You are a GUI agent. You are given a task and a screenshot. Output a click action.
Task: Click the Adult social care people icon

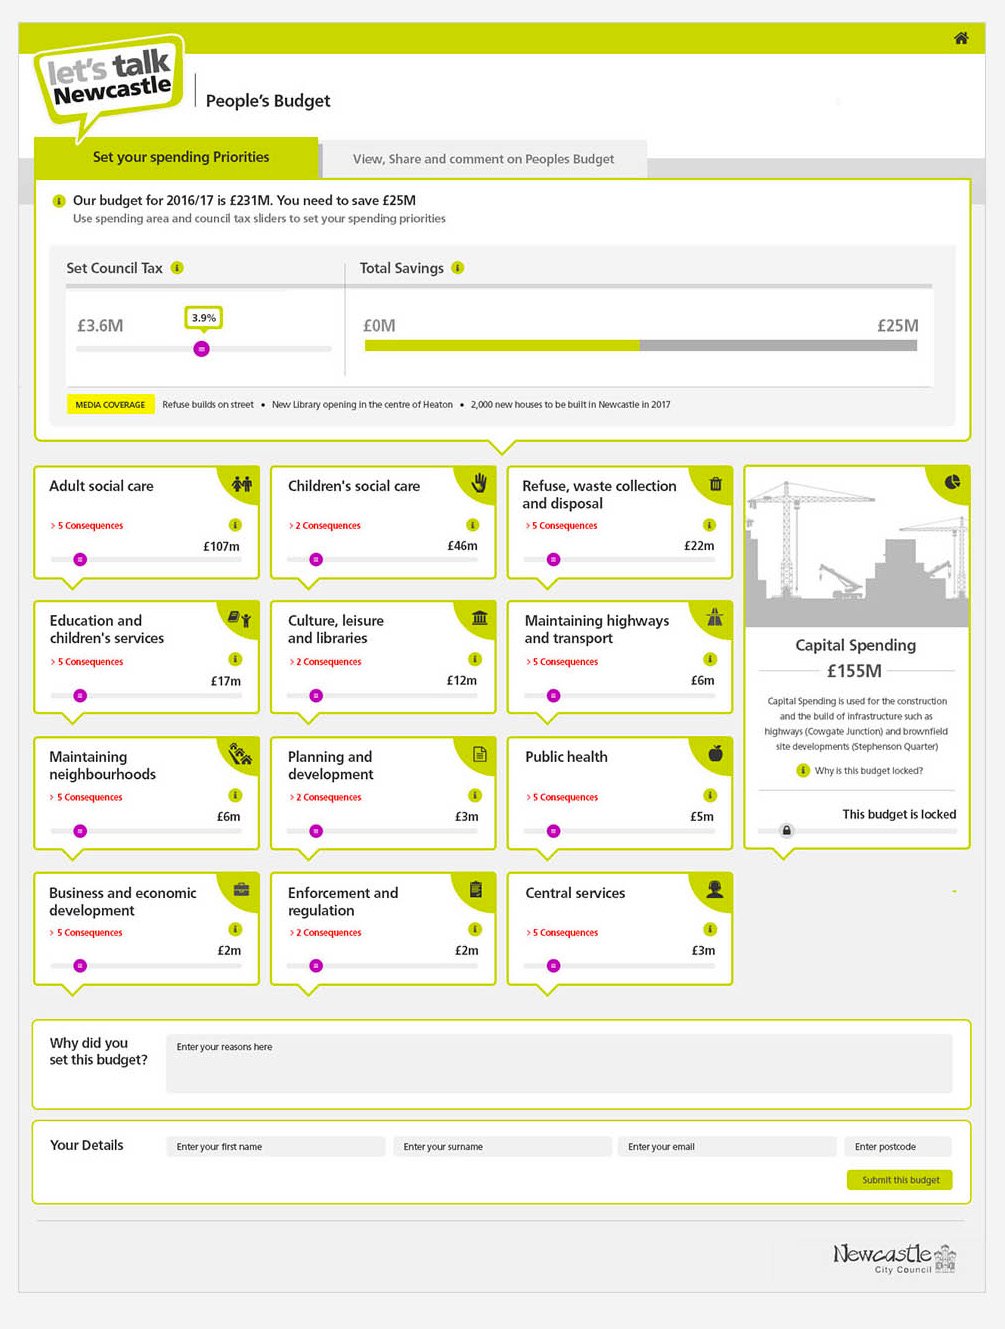(242, 484)
